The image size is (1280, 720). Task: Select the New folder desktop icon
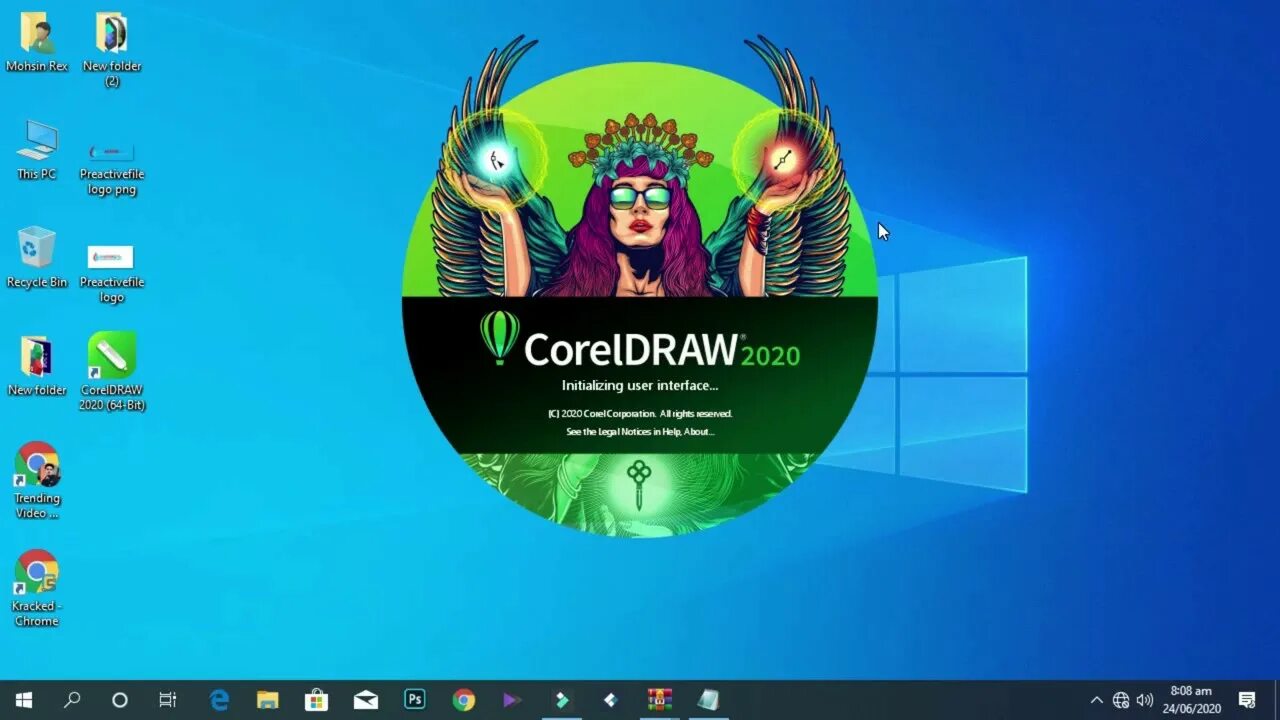point(37,366)
